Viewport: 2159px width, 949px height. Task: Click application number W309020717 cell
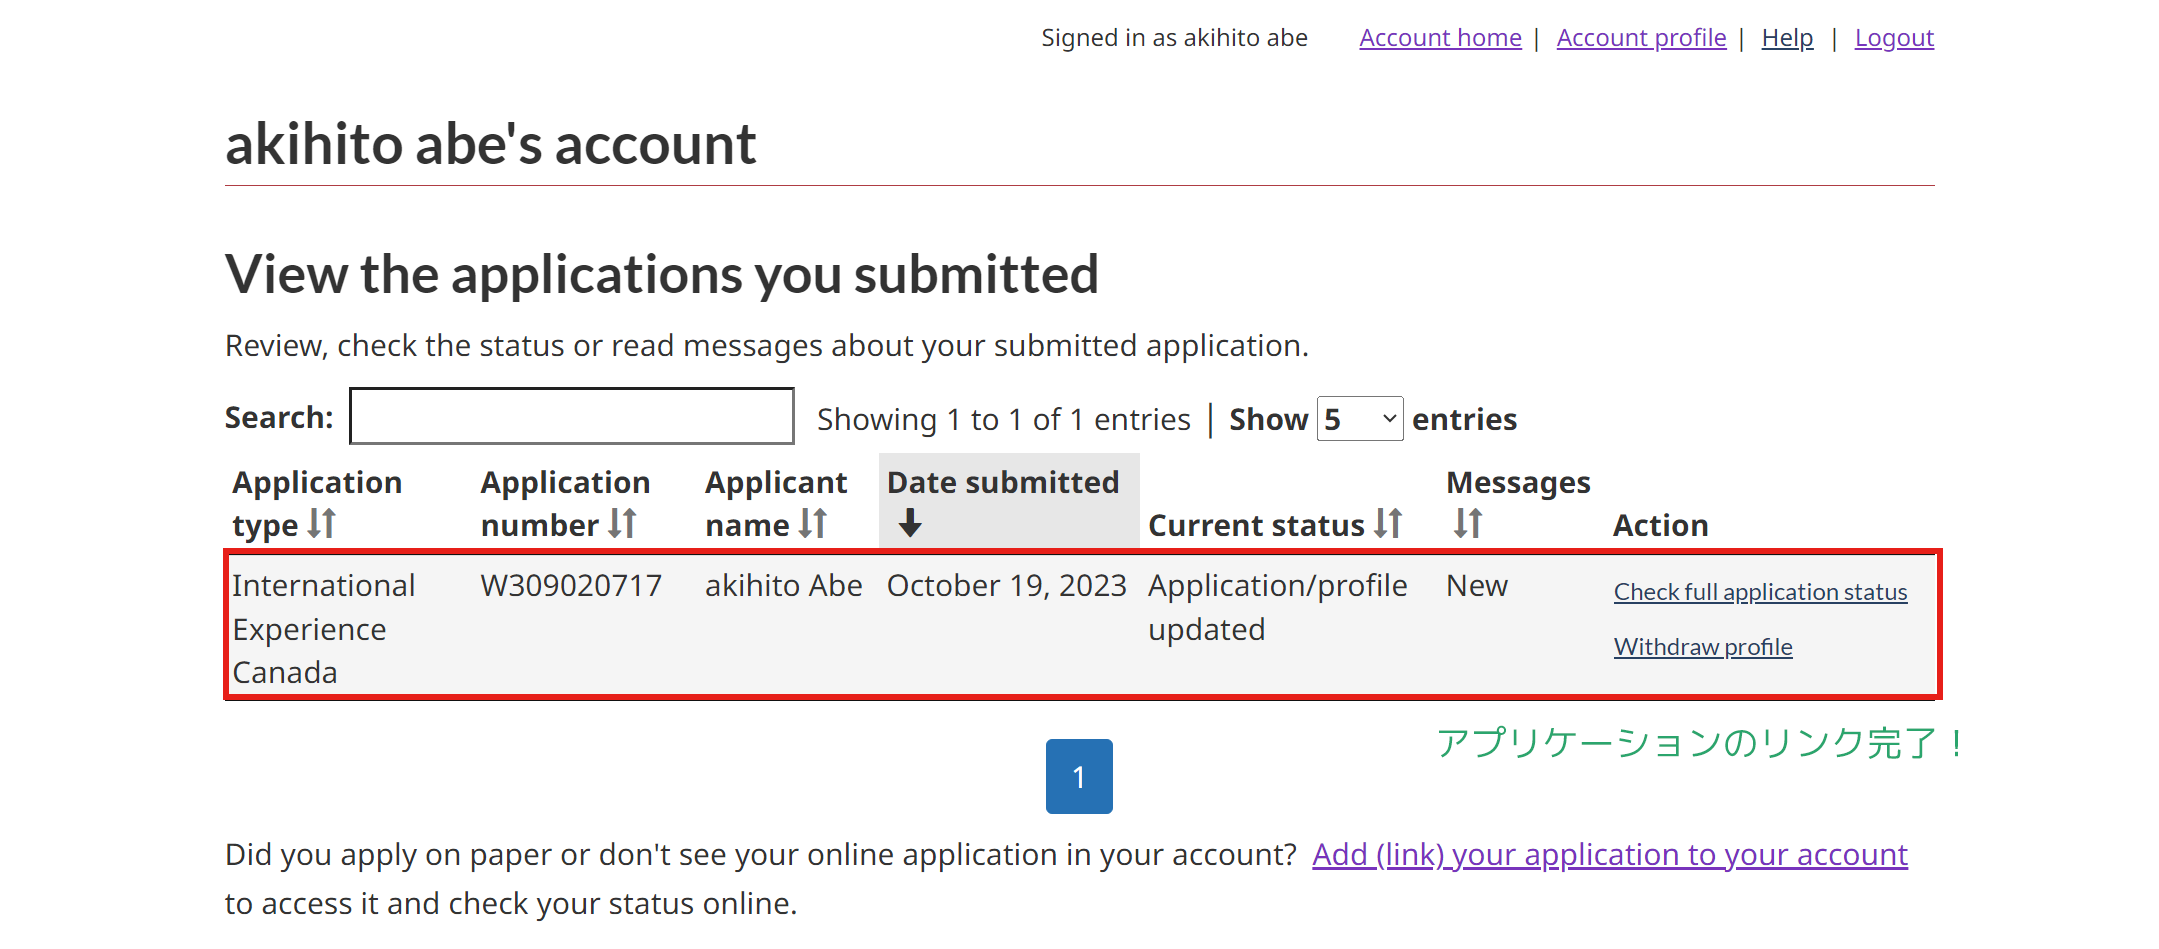pyautogui.click(x=571, y=586)
